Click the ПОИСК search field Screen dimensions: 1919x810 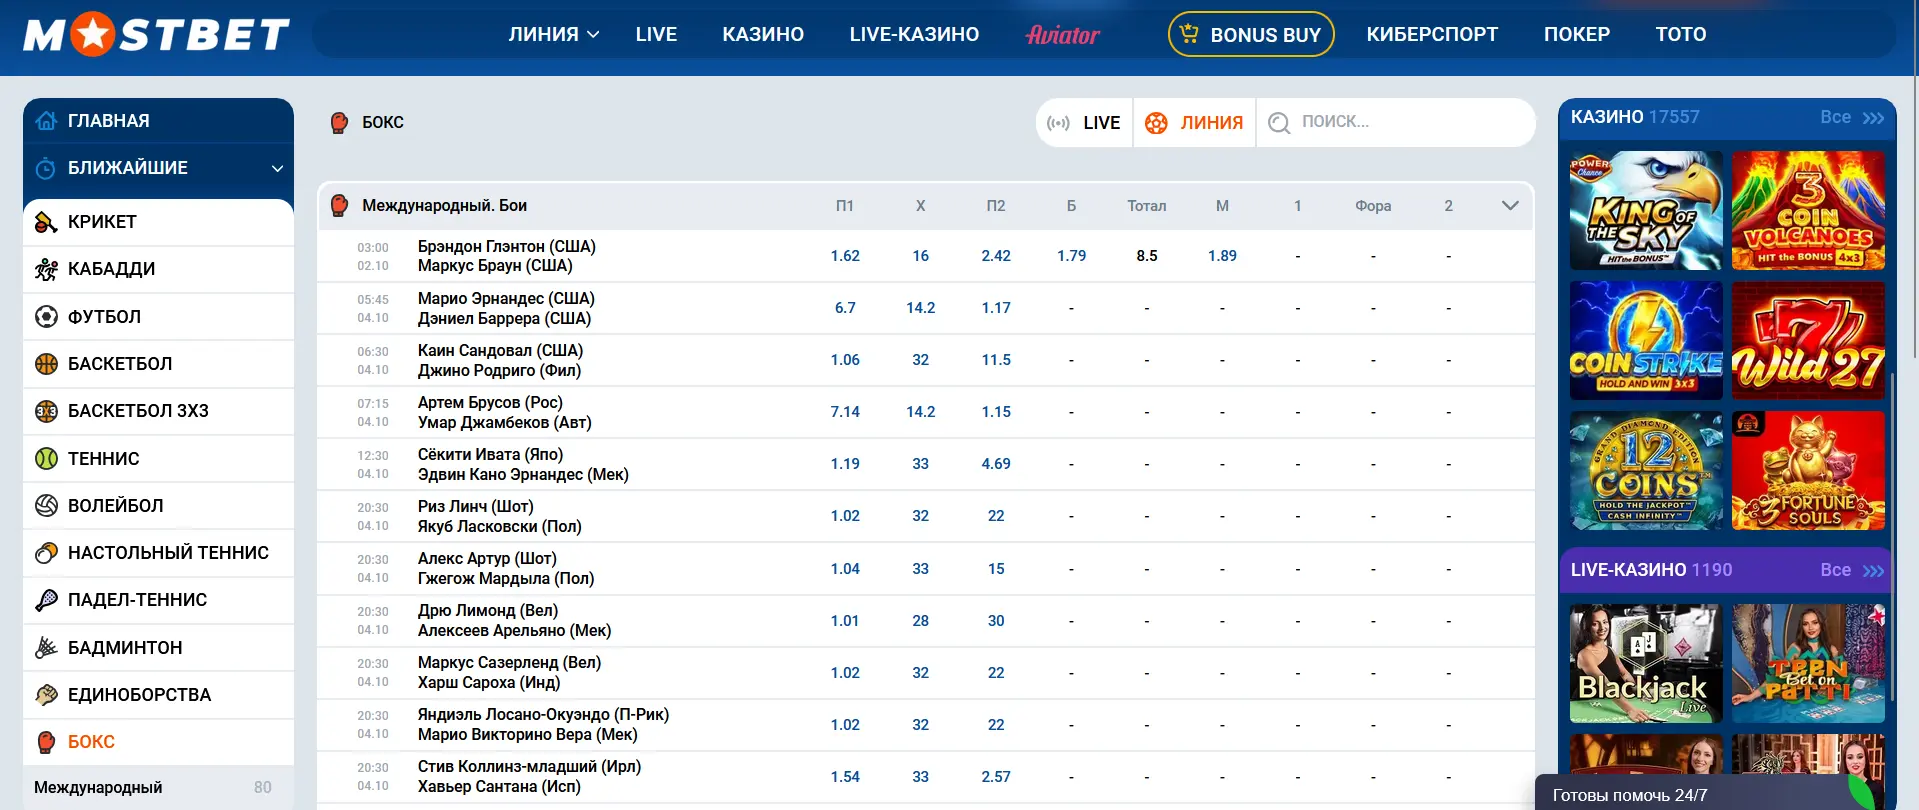[1400, 122]
